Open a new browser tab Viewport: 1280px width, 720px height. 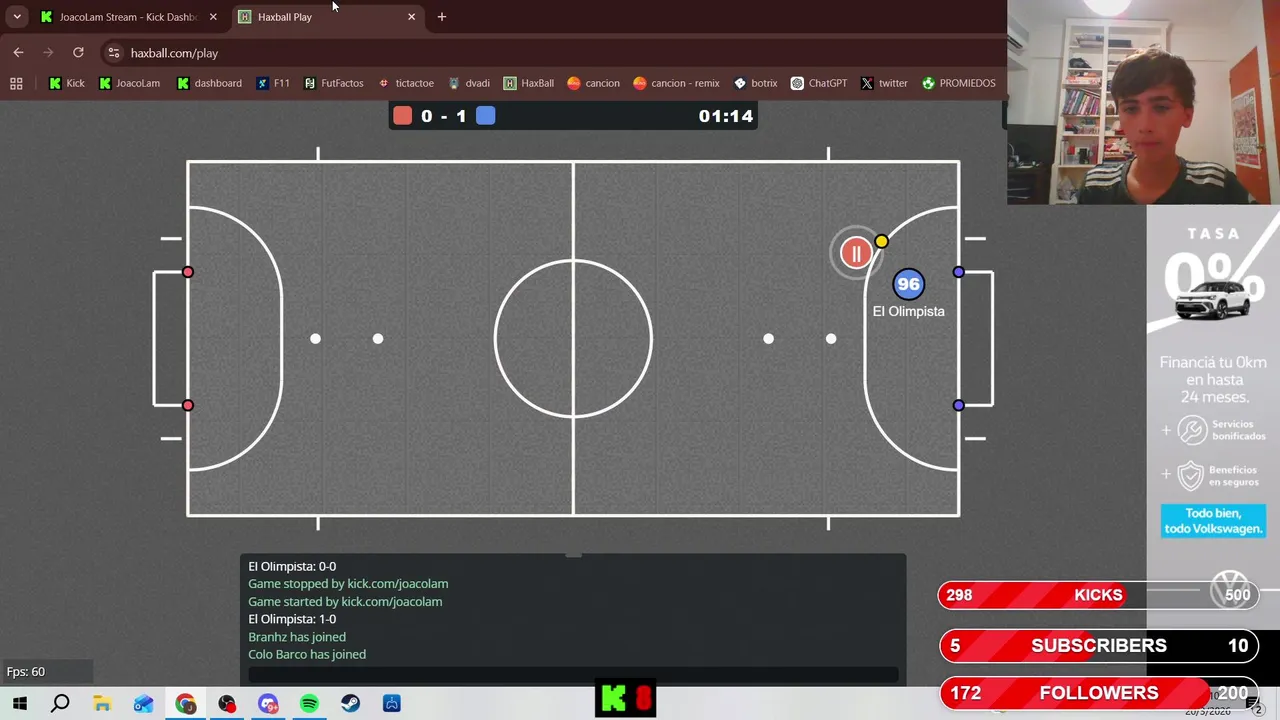click(x=441, y=17)
